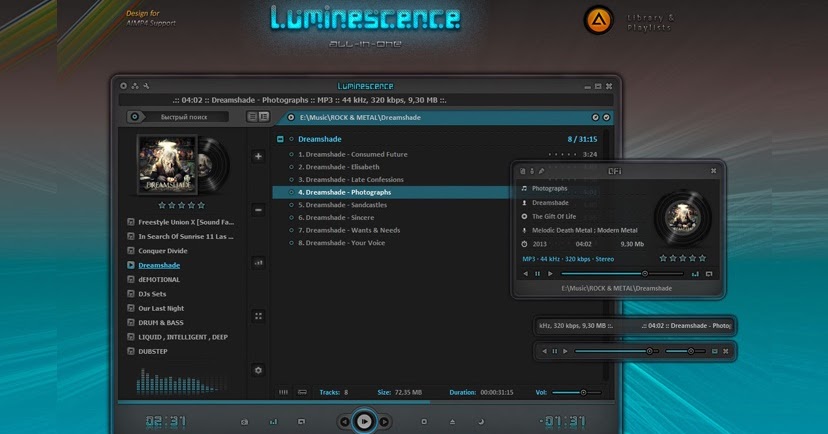
Task: Rate track with stars in DFi window
Action: (x=683, y=258)
